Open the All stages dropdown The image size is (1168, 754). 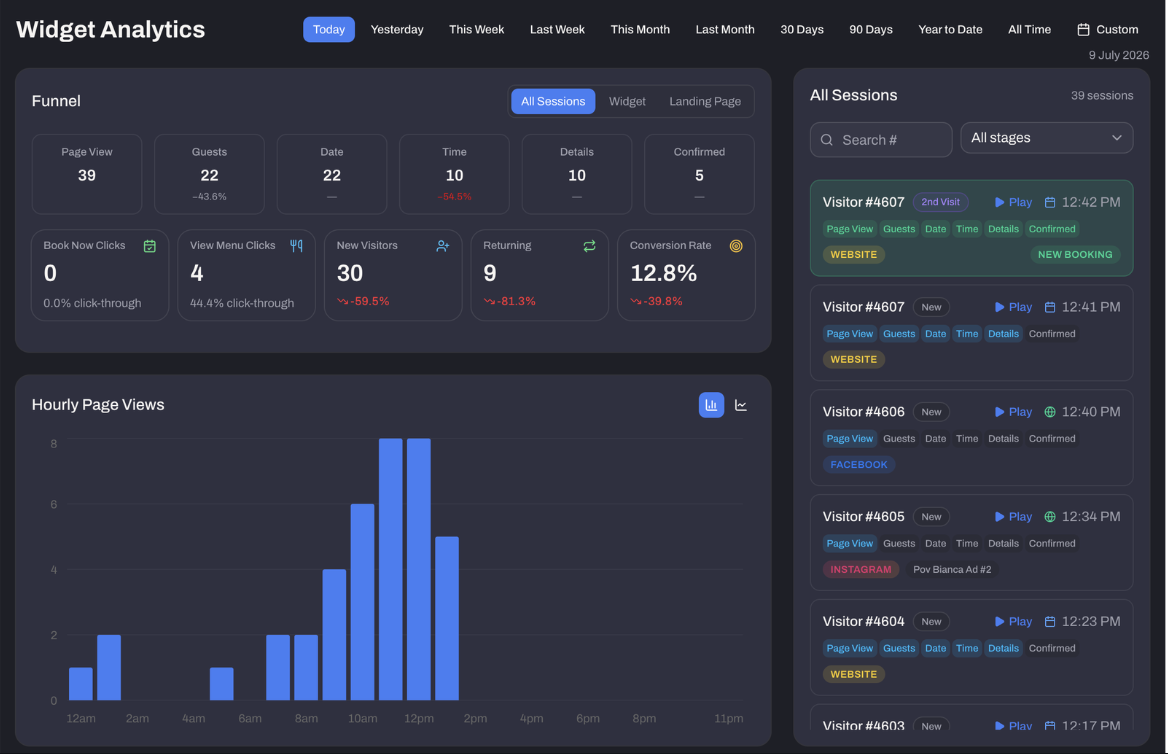coord(1047,138)
